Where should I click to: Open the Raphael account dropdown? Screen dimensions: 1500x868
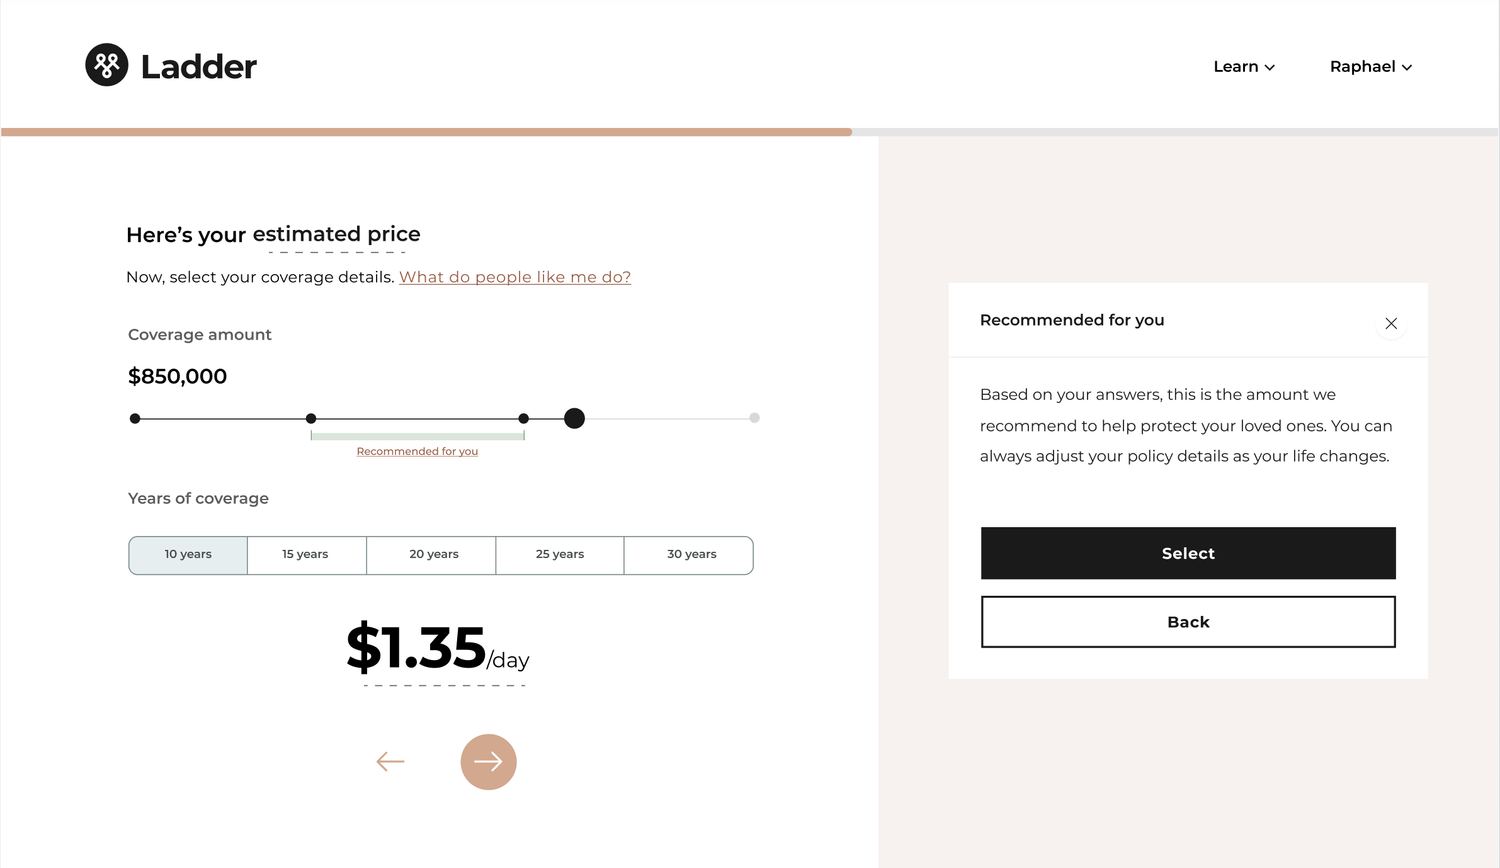point(1371,67)
